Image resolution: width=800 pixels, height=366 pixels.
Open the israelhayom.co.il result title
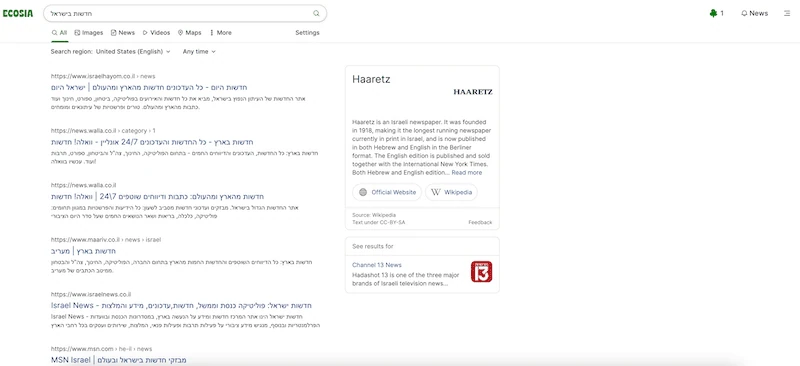(149, 87)
